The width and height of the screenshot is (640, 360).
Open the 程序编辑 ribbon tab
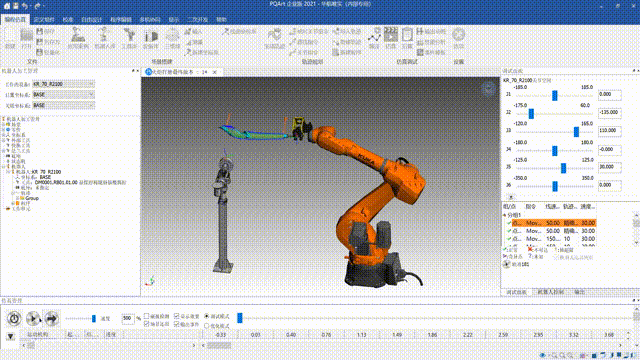(x=121, y=19)
